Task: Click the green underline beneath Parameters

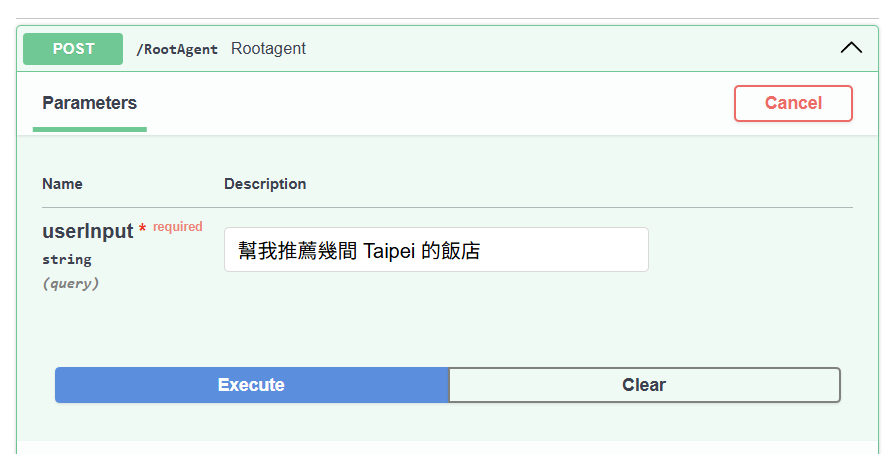Action: (x=89, y=129)
